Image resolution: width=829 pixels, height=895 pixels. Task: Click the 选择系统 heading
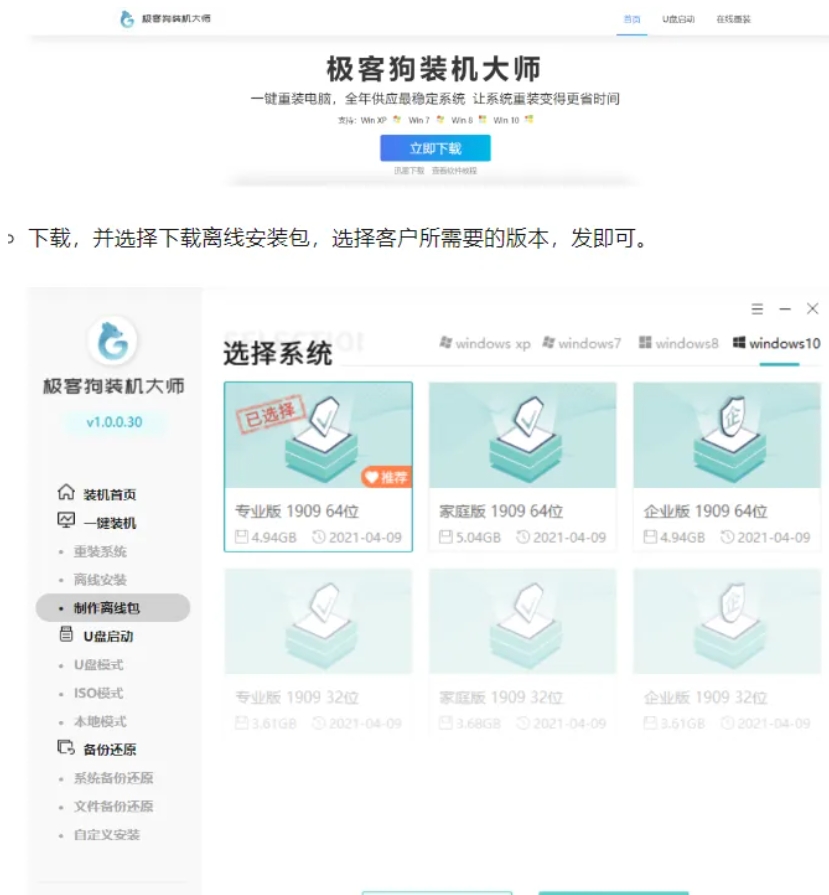277,353
